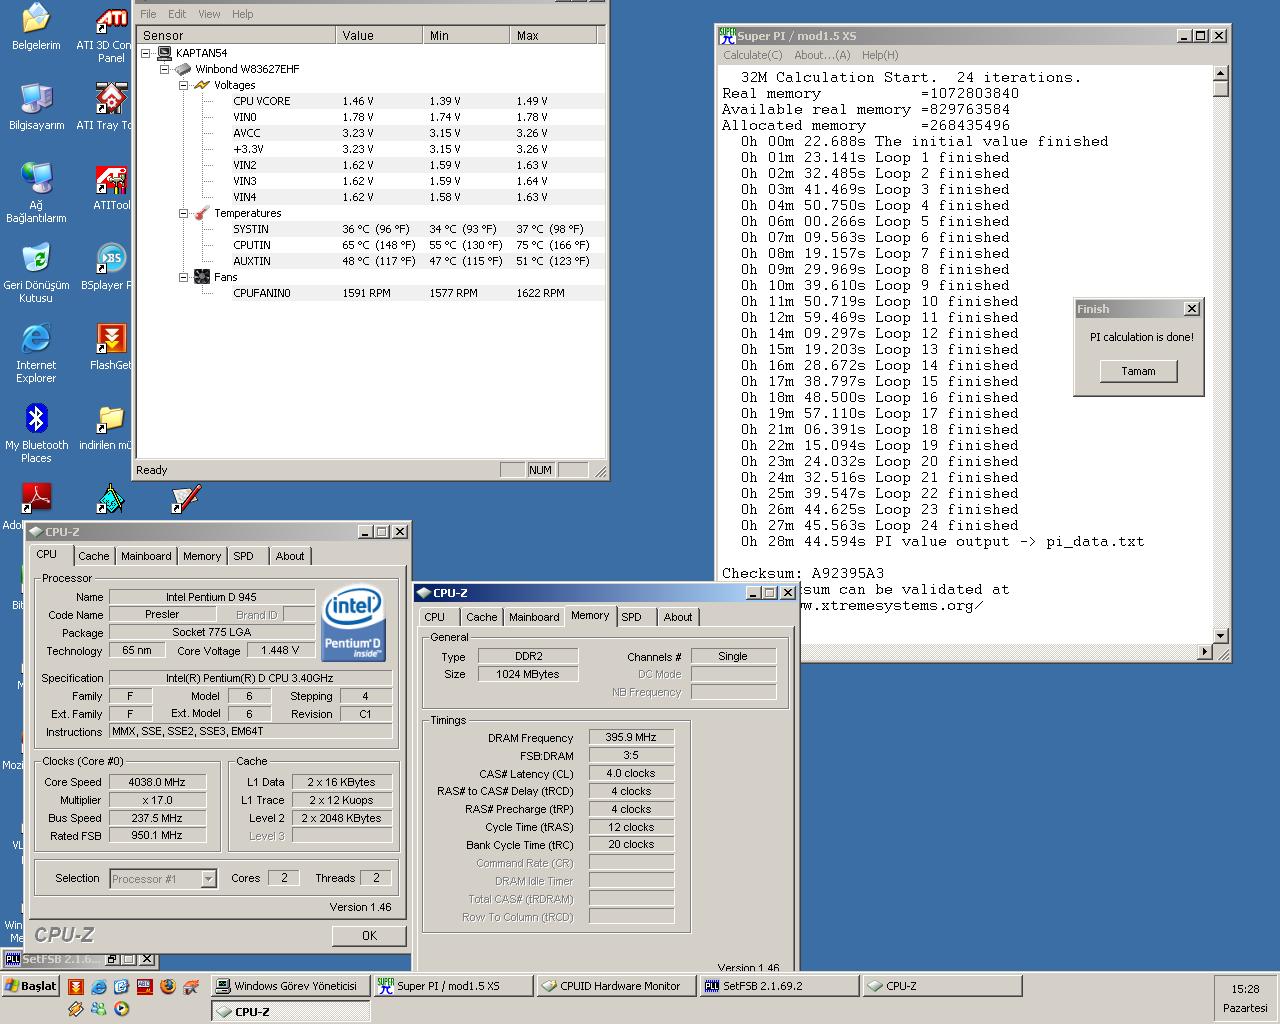
Task: Collapse the Fans tree section
Action: click(184, 277)
